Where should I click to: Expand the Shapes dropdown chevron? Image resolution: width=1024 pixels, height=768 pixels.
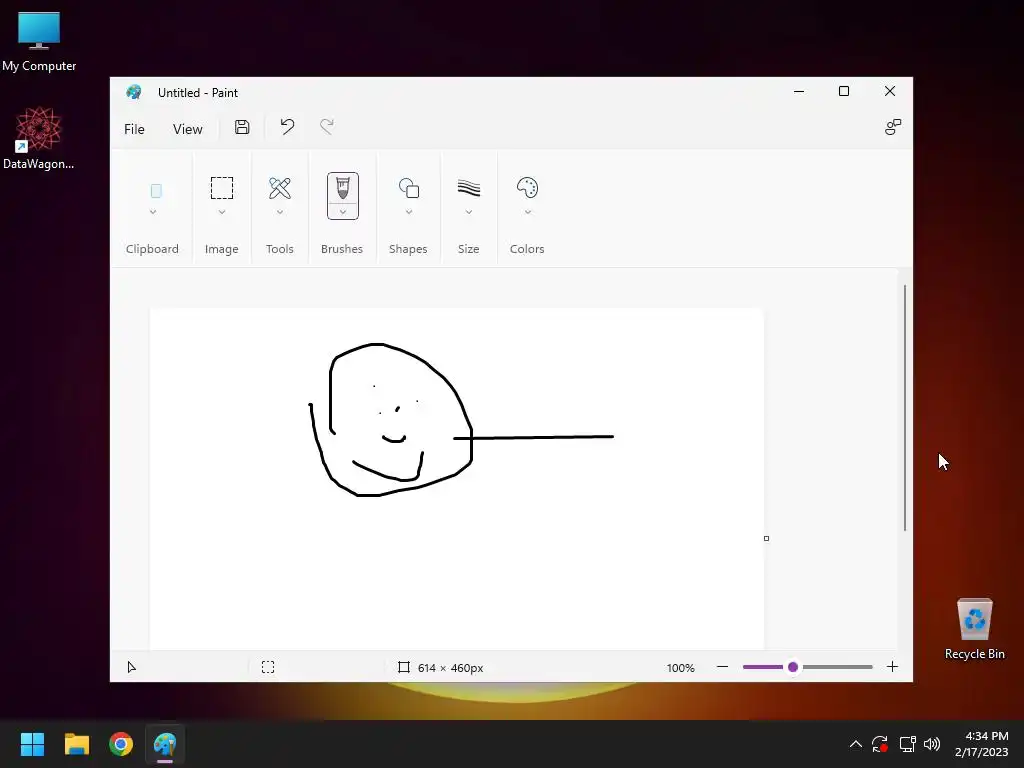point(409,212)
